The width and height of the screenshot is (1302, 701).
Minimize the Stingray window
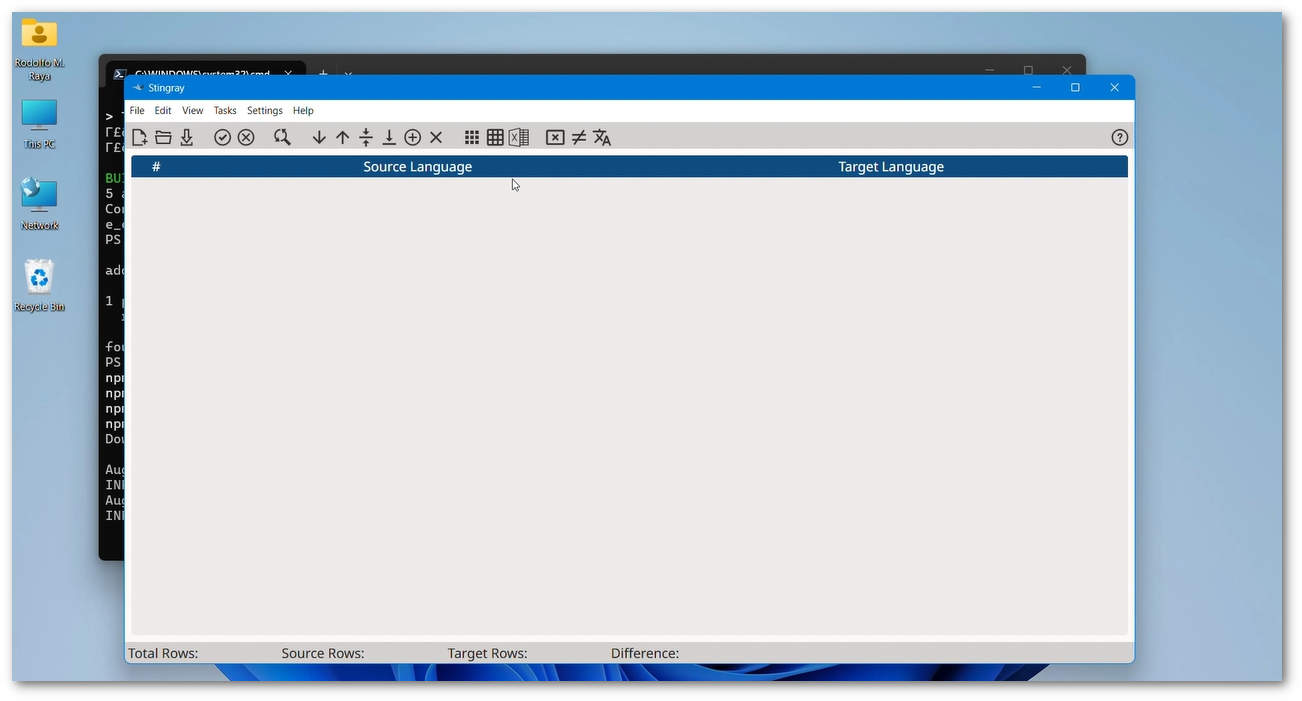[1037, 88]
